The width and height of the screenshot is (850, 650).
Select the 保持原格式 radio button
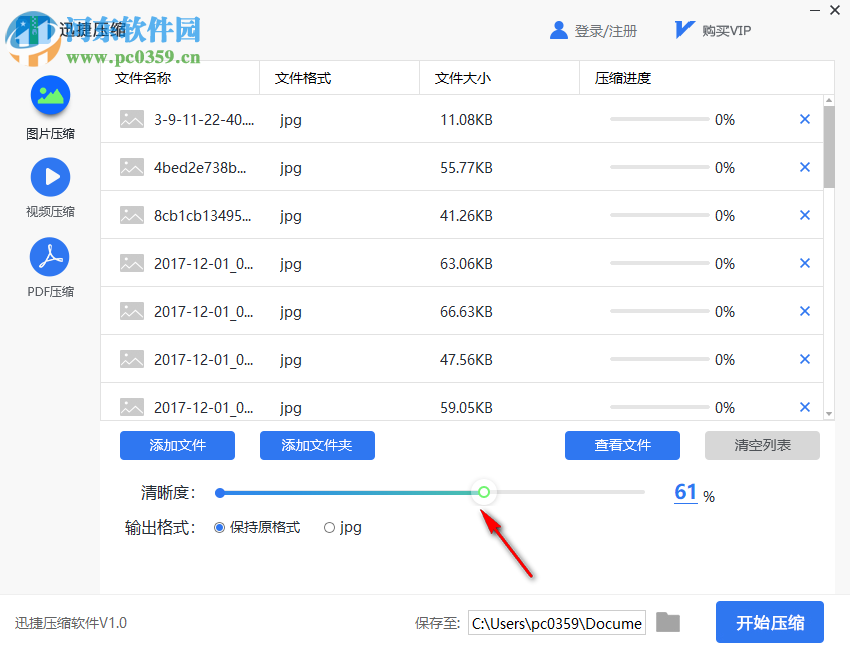tap(217, 527)
